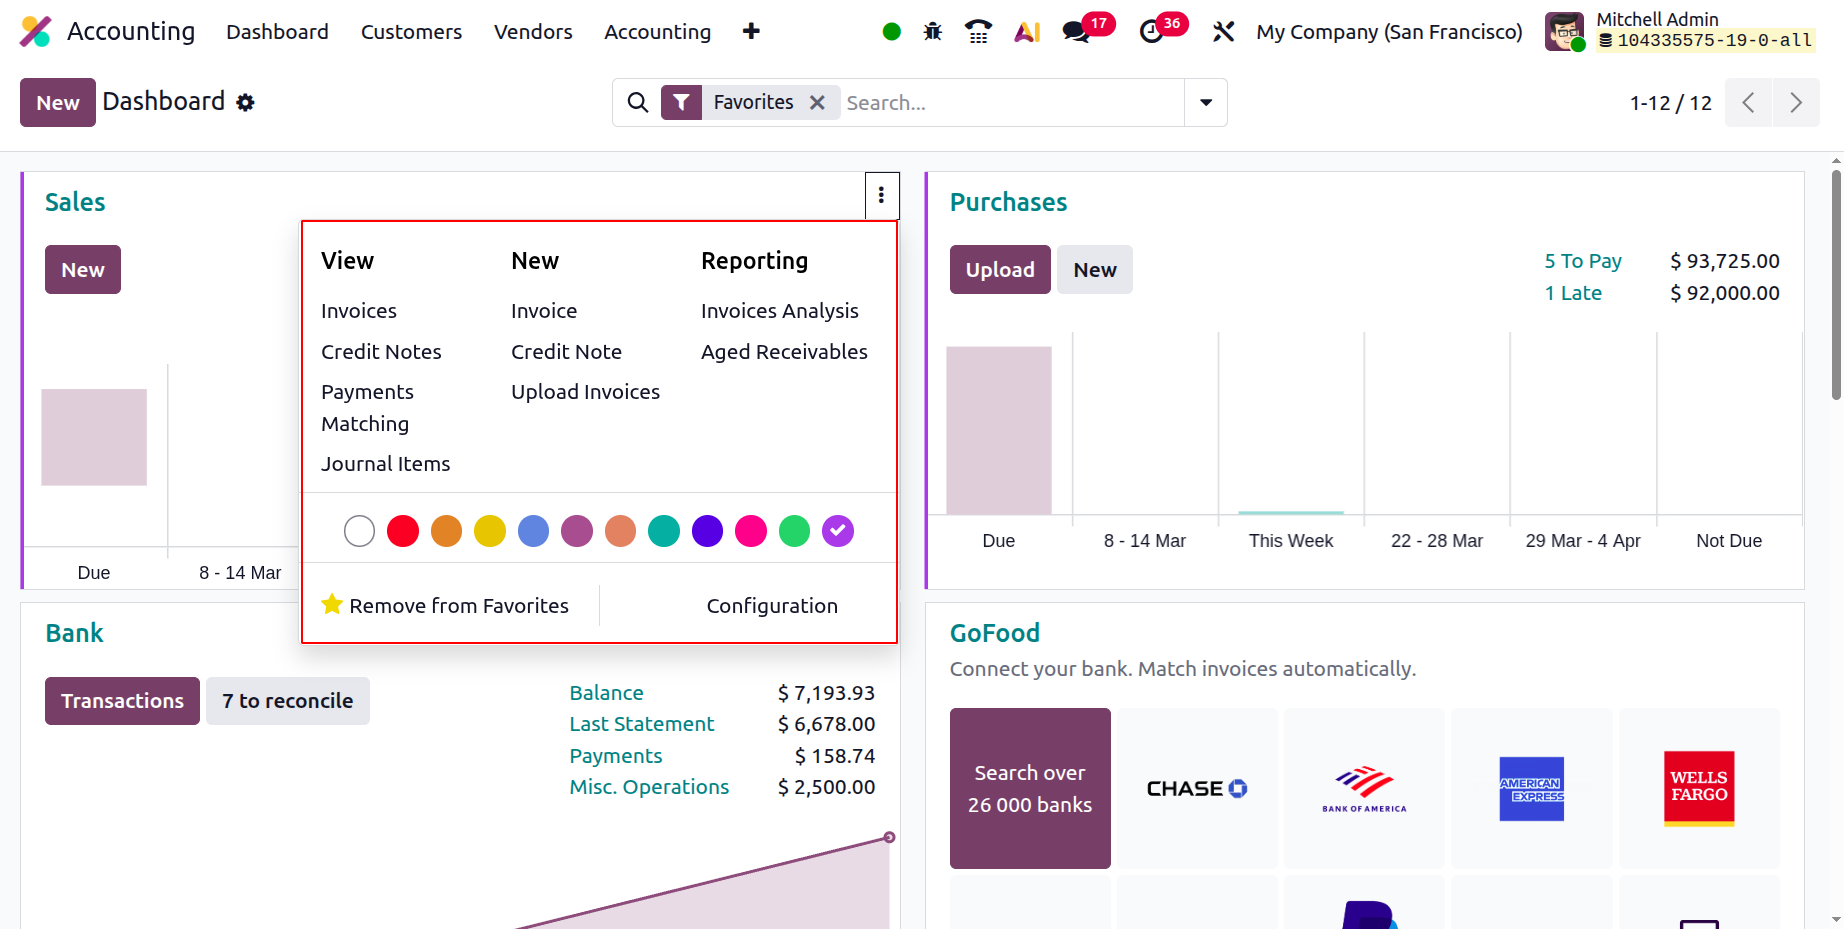Open the My Company (San Francisco) switcher

pyautogui.click(x=1389, y=32)
